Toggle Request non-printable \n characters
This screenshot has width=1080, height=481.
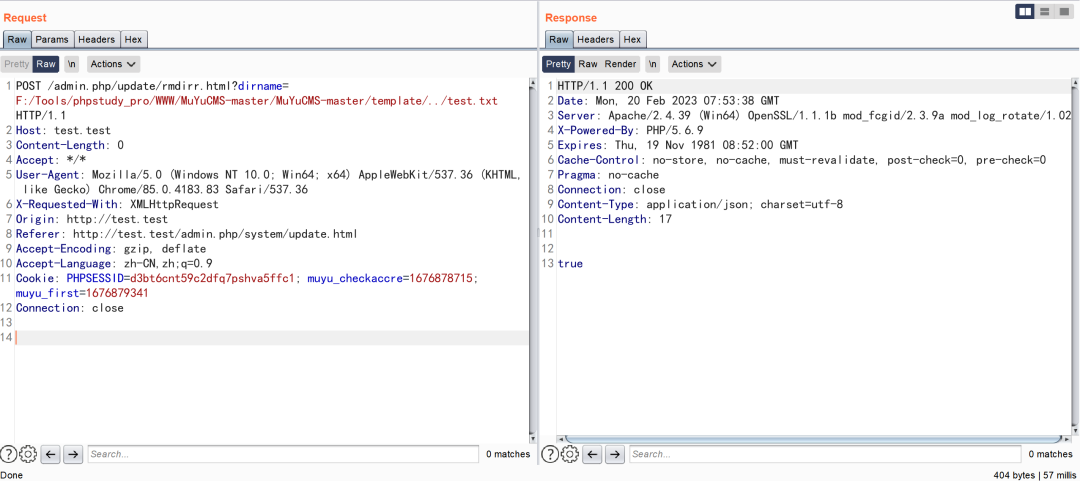pyautogui.click(x=72, y=64)
